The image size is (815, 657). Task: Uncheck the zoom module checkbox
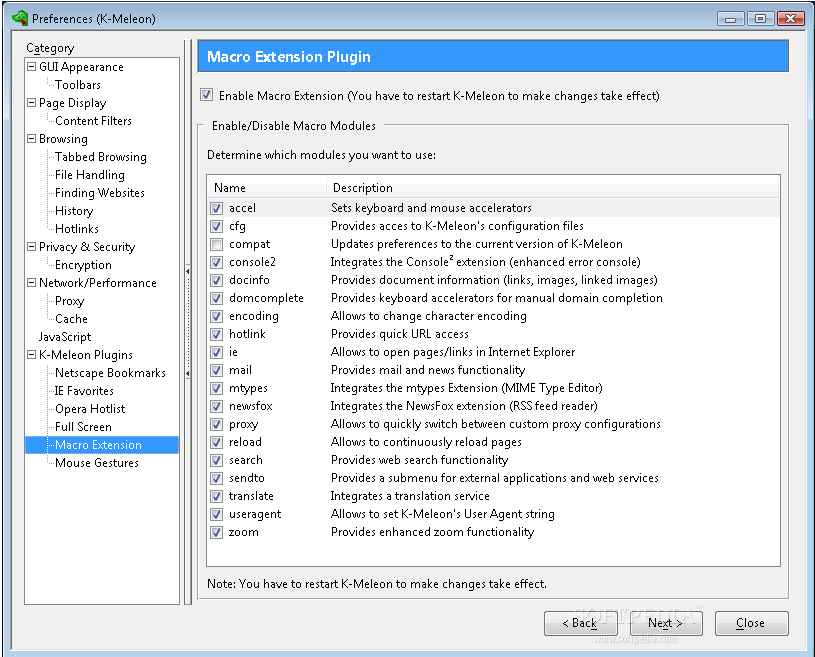217,532
